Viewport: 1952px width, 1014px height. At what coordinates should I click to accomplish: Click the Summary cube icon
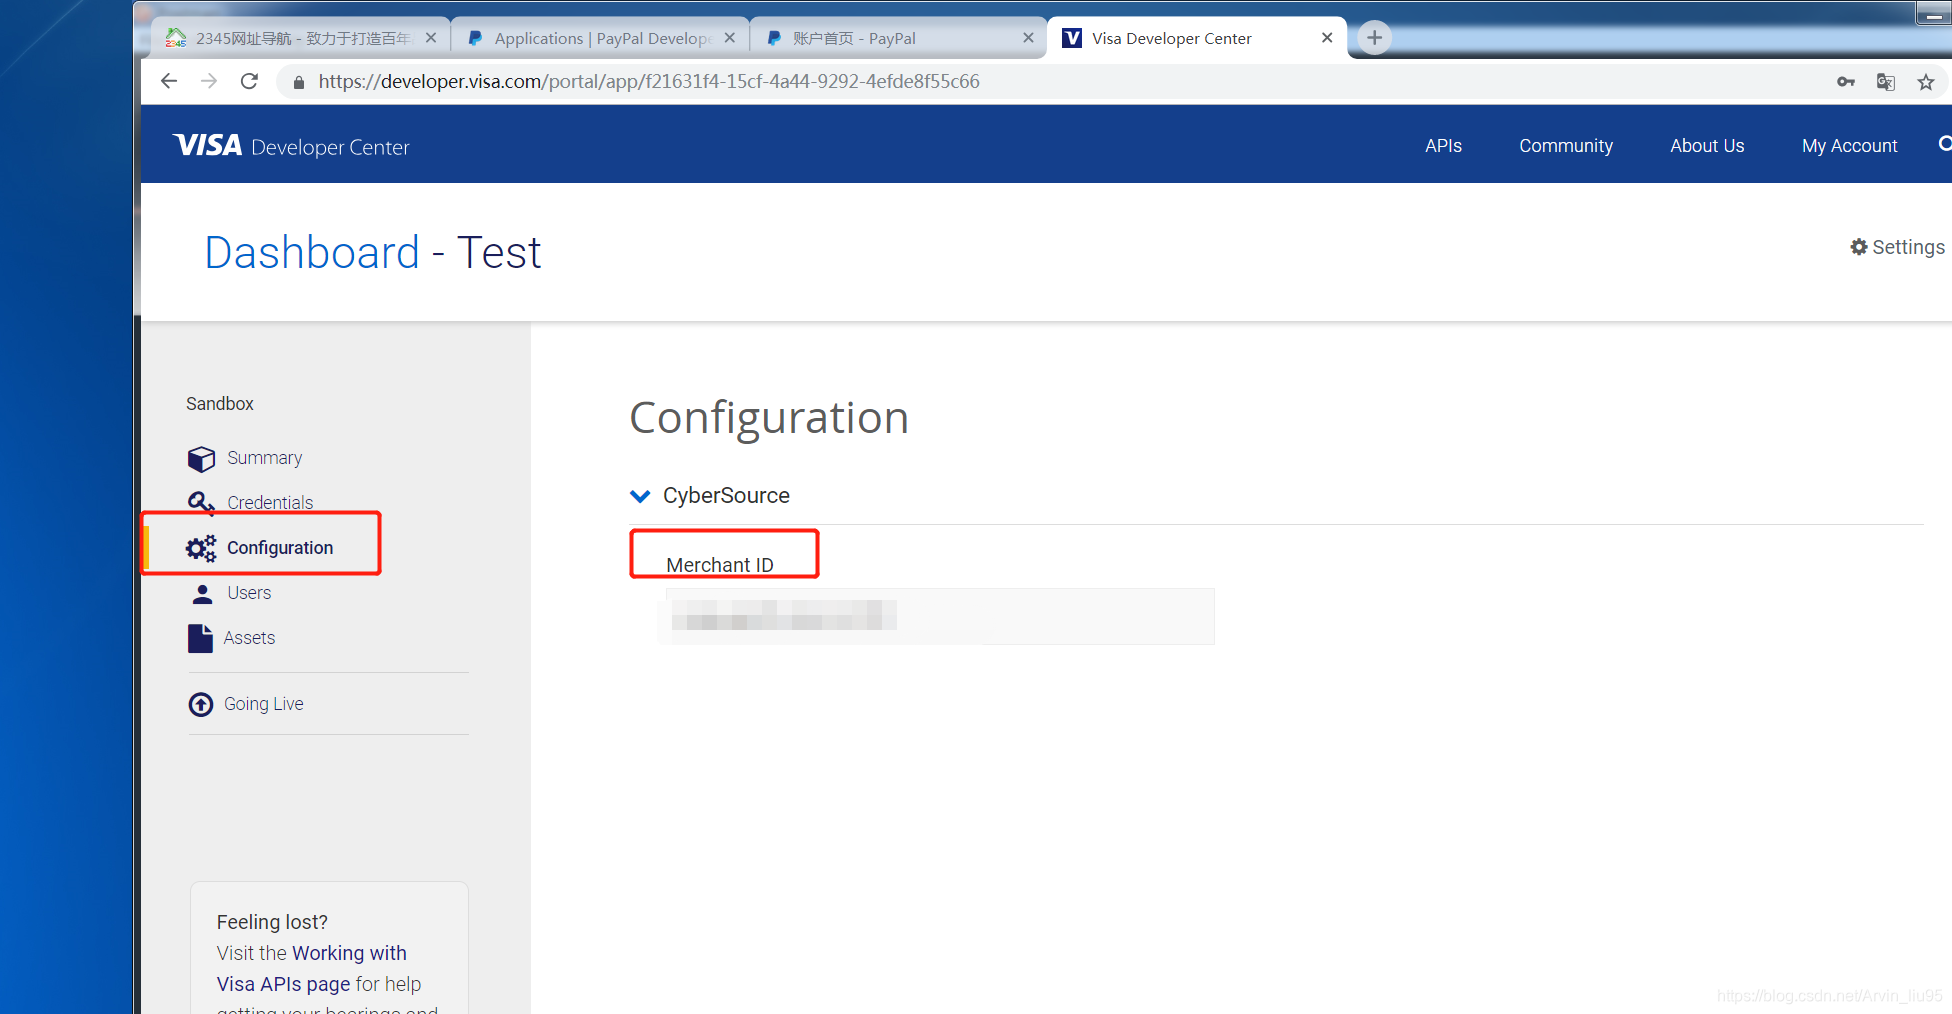tap(201, 459)
